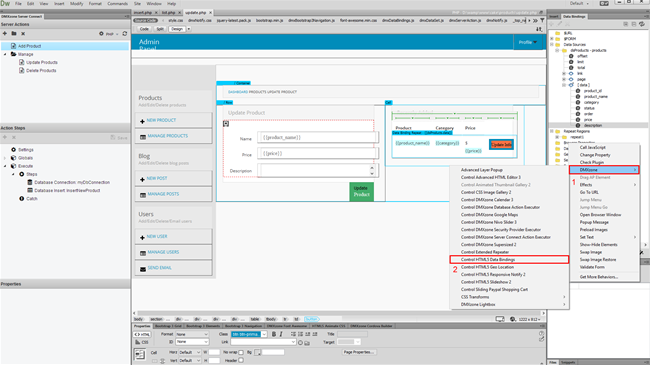Click the point-to-file target icon beside Link
650x365 pixels.
coord(301,343)
